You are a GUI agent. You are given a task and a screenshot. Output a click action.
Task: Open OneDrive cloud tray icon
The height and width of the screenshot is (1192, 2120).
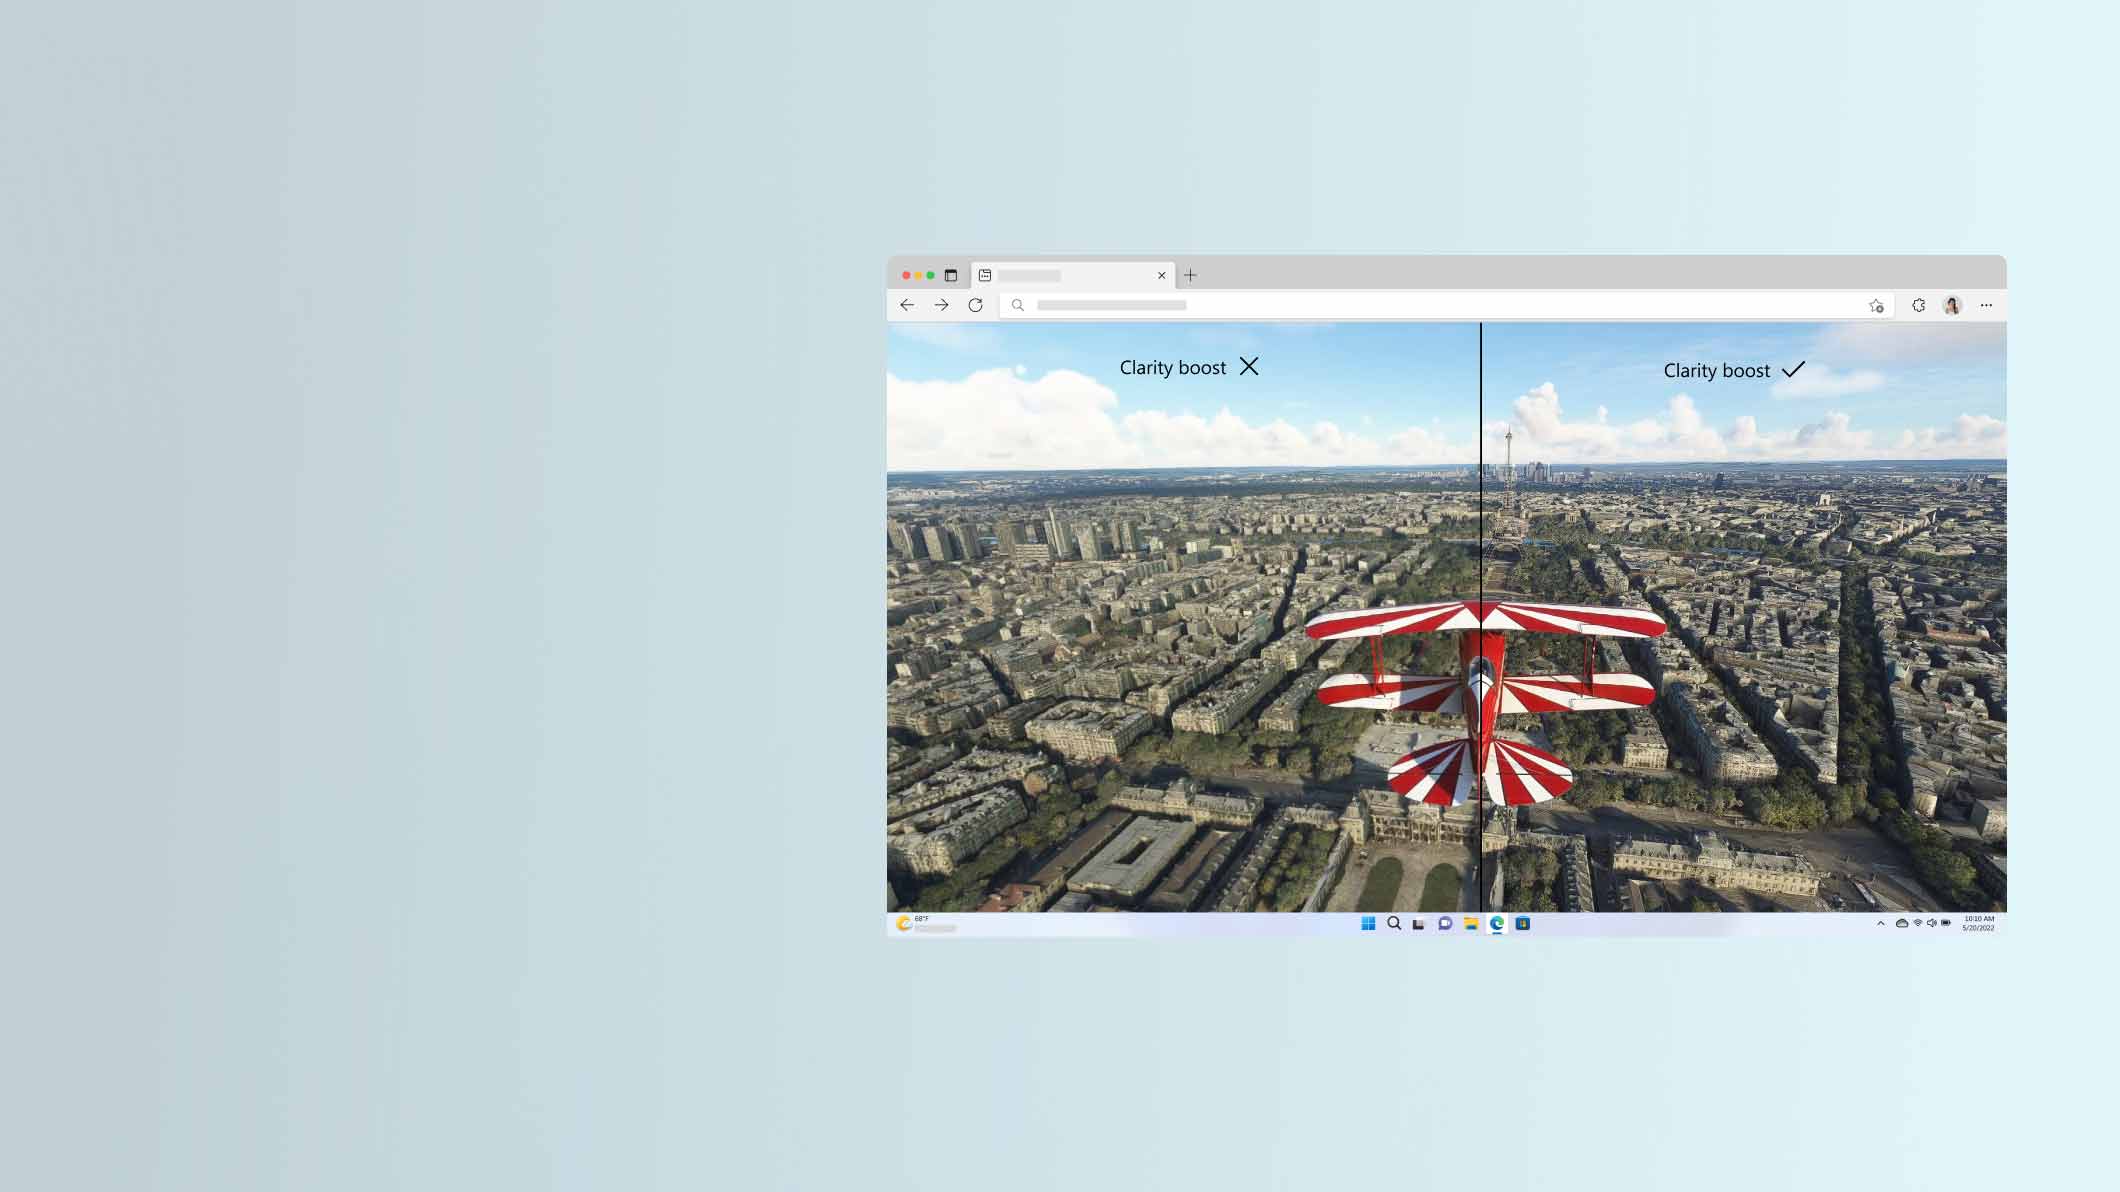(x=1902, y=923)
